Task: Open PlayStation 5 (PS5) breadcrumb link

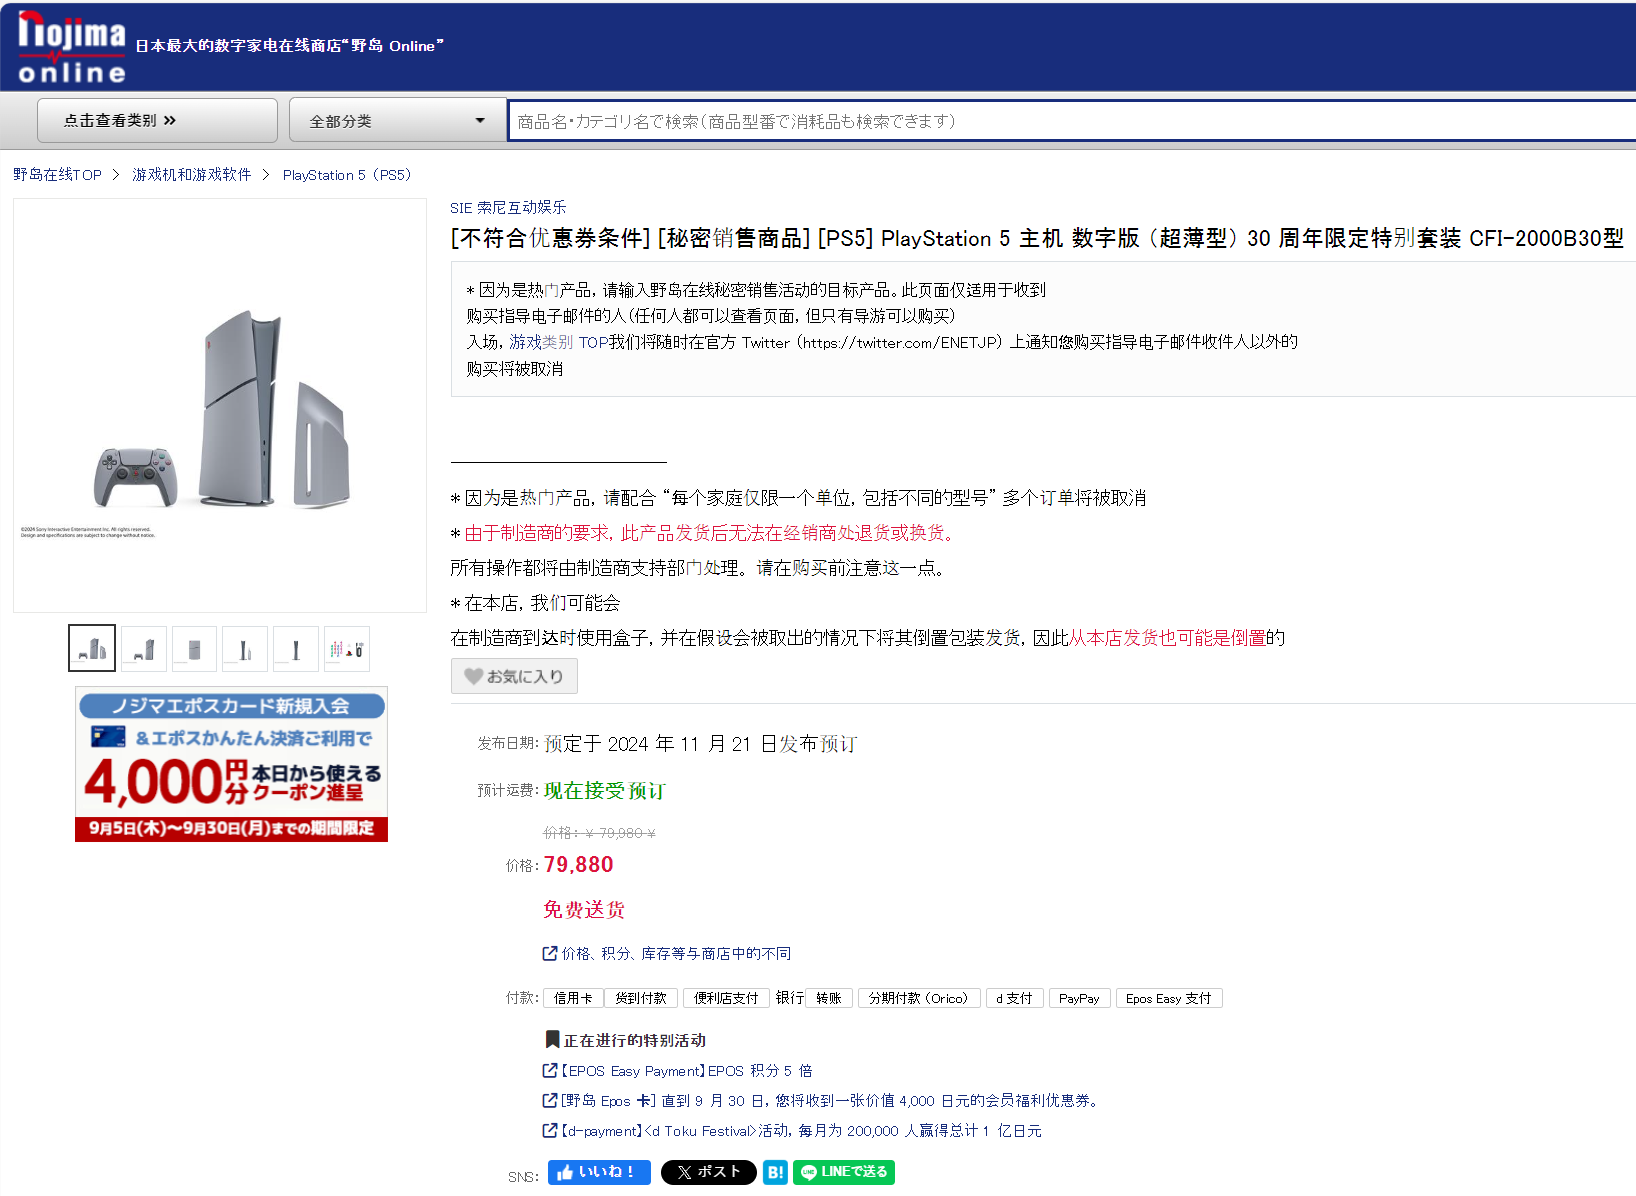Action: click(x=347, y=175)
